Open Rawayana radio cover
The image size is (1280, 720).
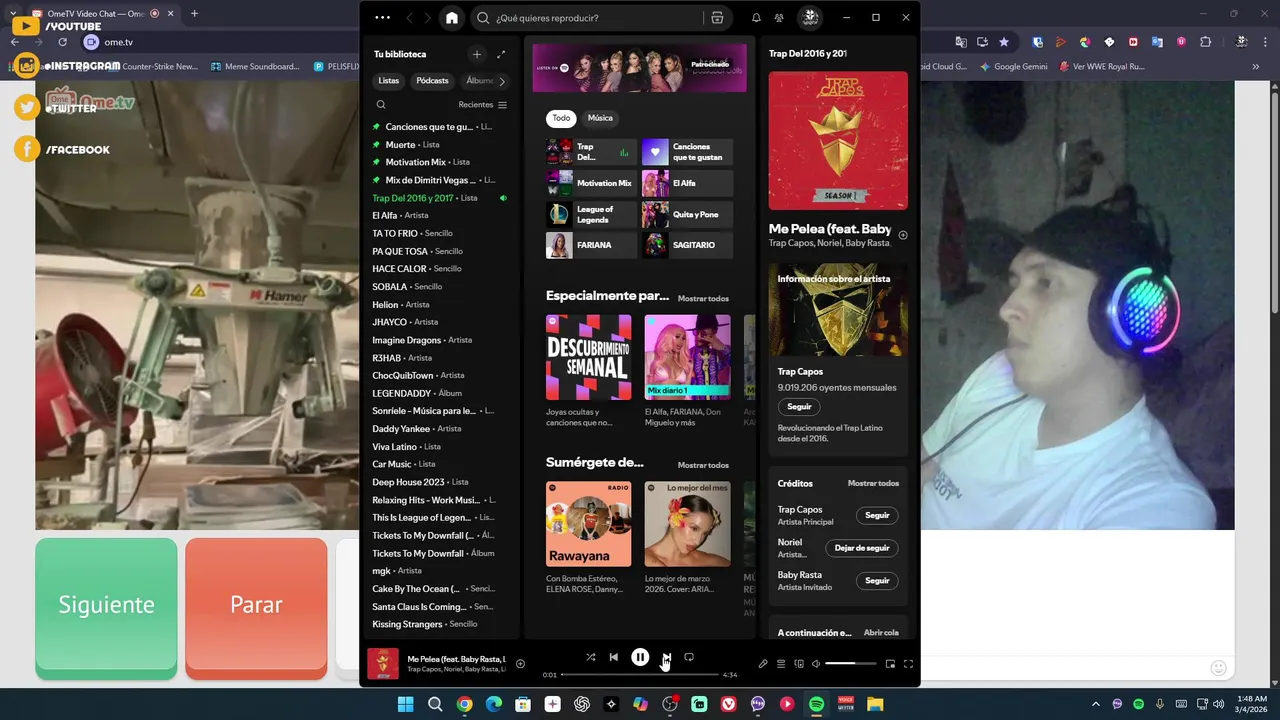[589, 524]
